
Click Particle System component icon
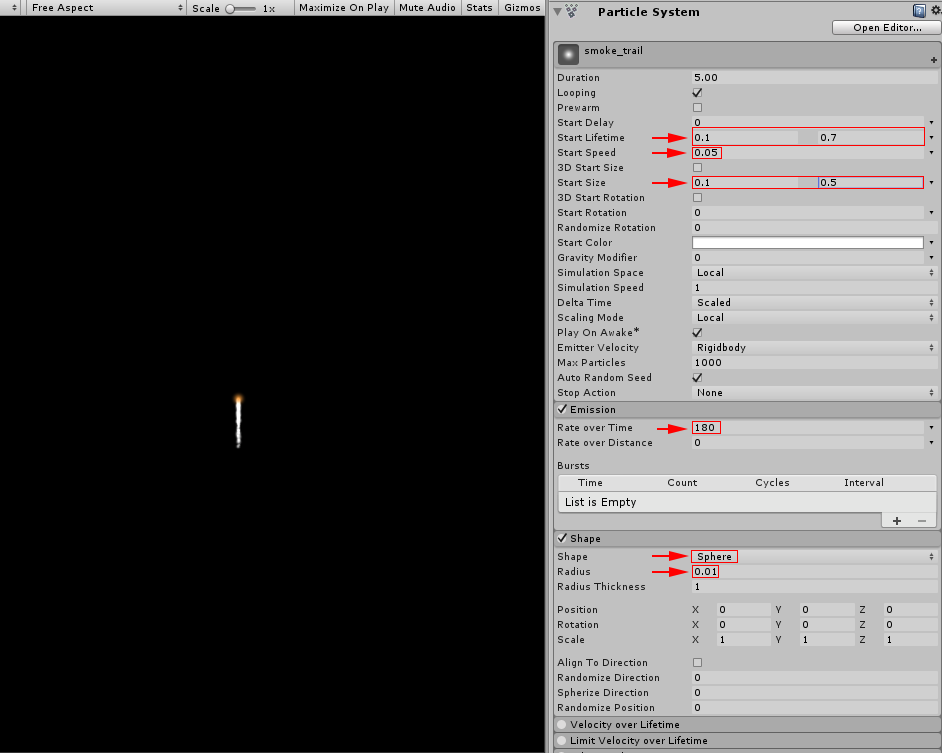click(x=572, y=11)
